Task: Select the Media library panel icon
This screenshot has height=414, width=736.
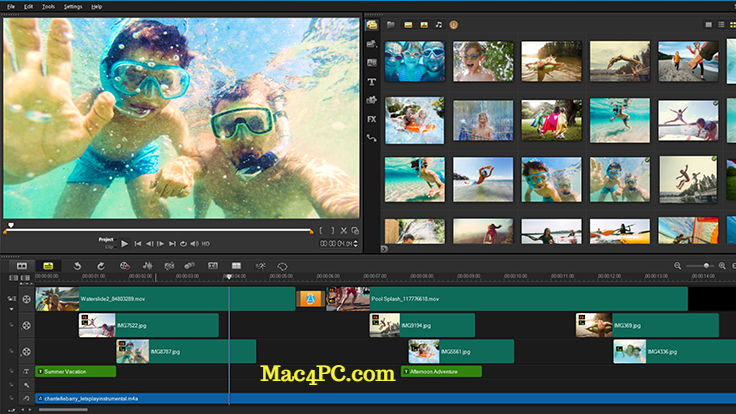Action: click(372, 25)
